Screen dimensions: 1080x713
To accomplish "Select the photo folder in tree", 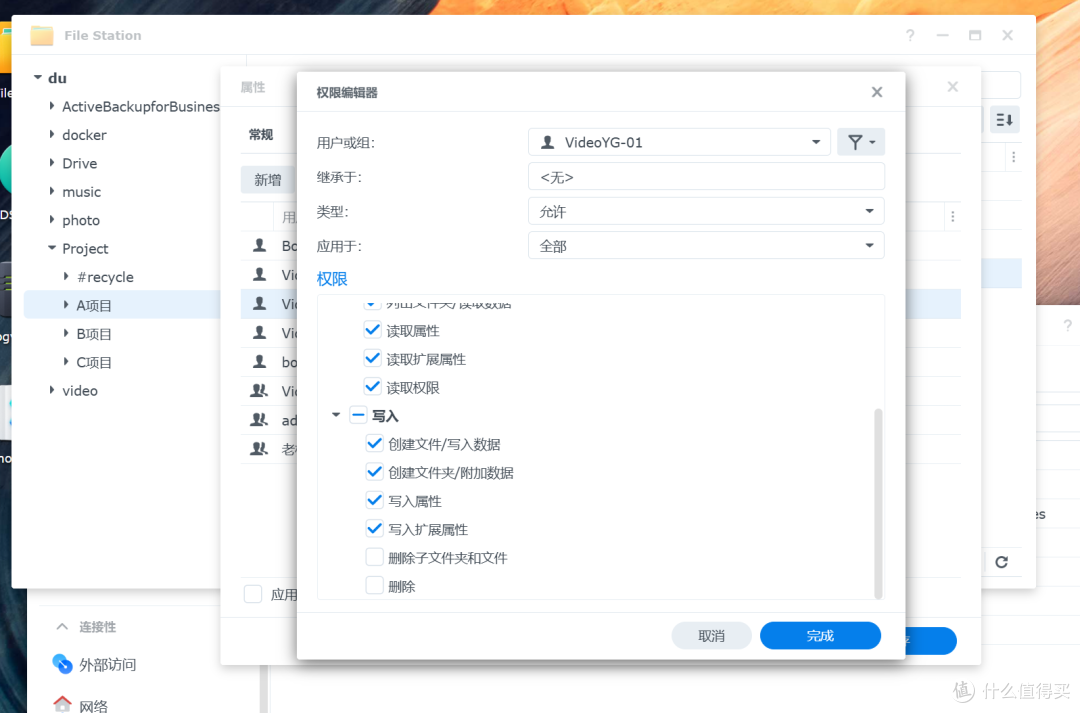I will click(x=81, y=220).
